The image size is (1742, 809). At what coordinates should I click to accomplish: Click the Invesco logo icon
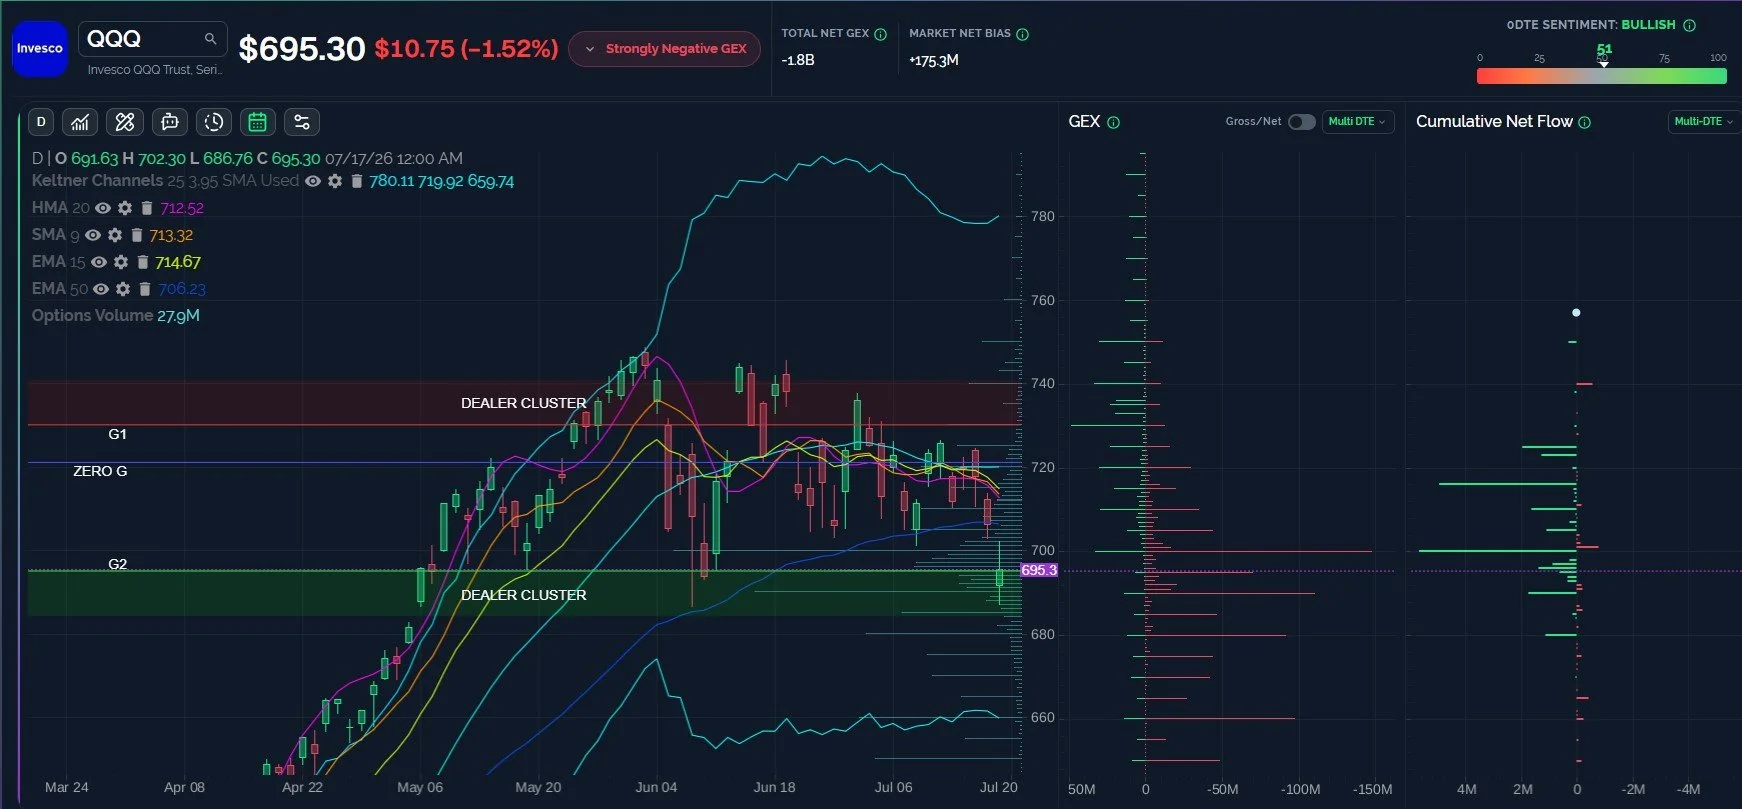coord(40,48)
